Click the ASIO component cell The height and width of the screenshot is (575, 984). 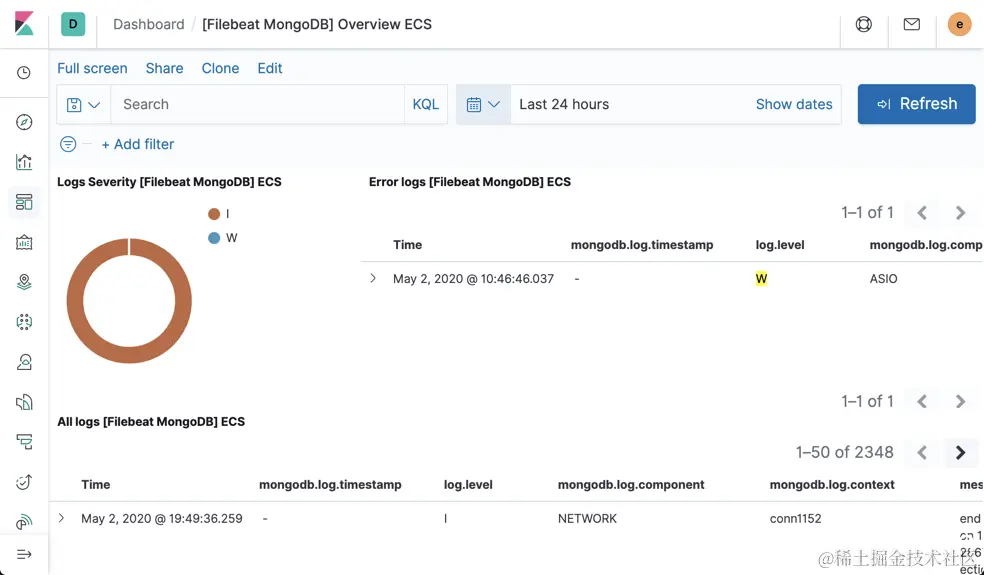click(884, 279)
